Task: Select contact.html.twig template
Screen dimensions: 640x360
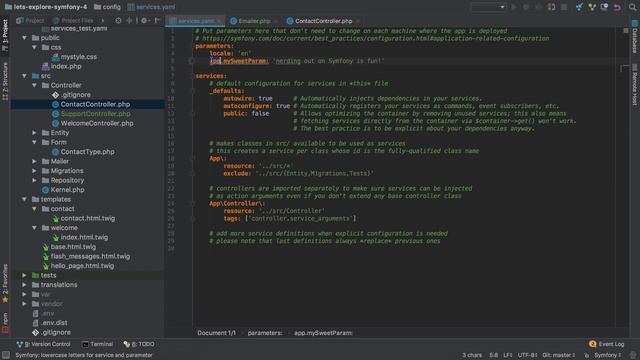Action: pyautogui.click(x=88, y=218)
